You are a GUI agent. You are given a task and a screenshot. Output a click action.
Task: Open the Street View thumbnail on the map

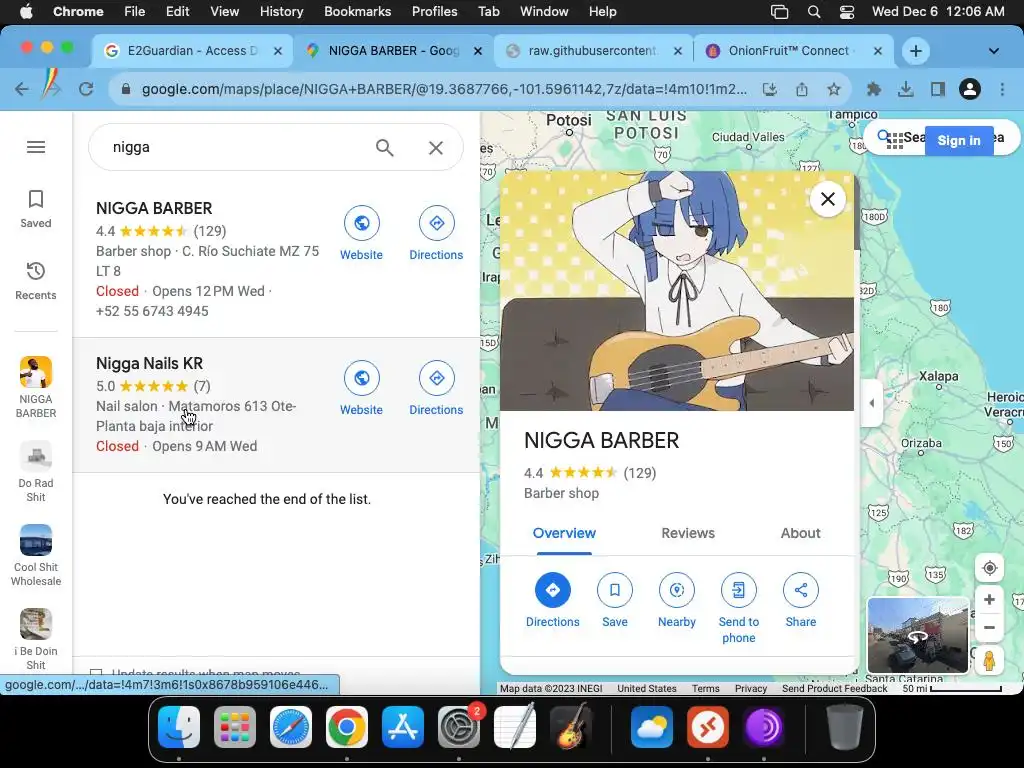(918, 635)
